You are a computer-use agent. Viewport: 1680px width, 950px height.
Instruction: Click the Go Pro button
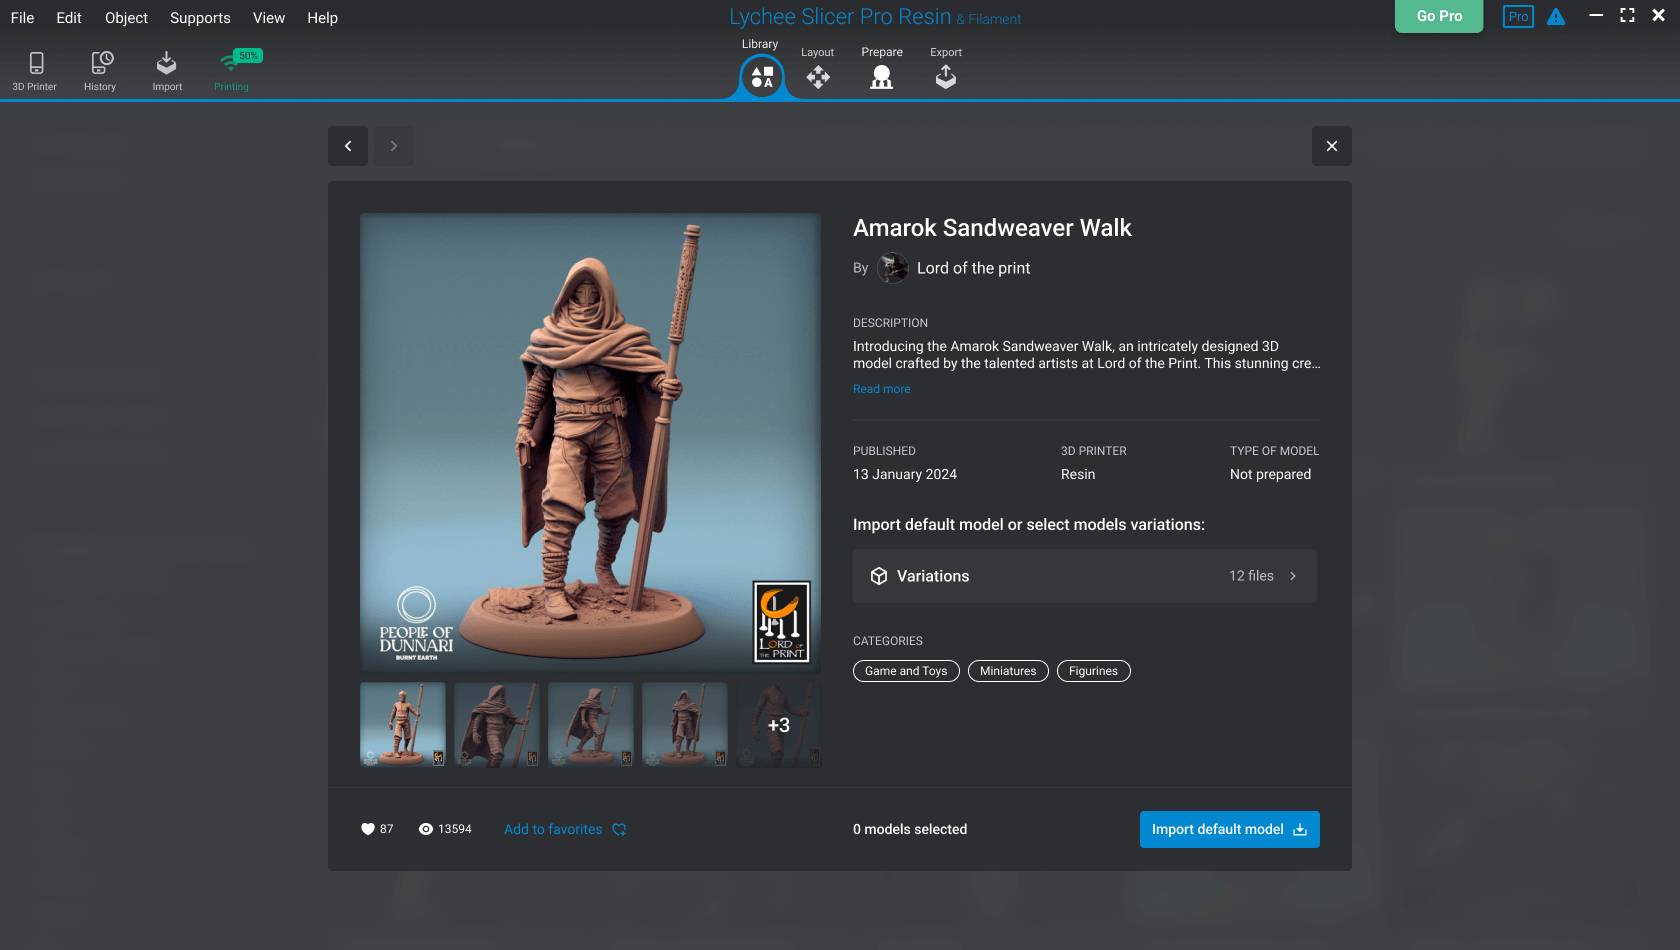(1439, 16)
